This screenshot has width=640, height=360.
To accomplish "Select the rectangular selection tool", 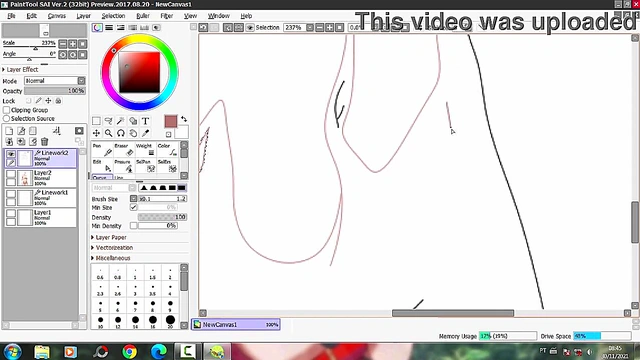I will pyautogui.click(x=96, y=121).
